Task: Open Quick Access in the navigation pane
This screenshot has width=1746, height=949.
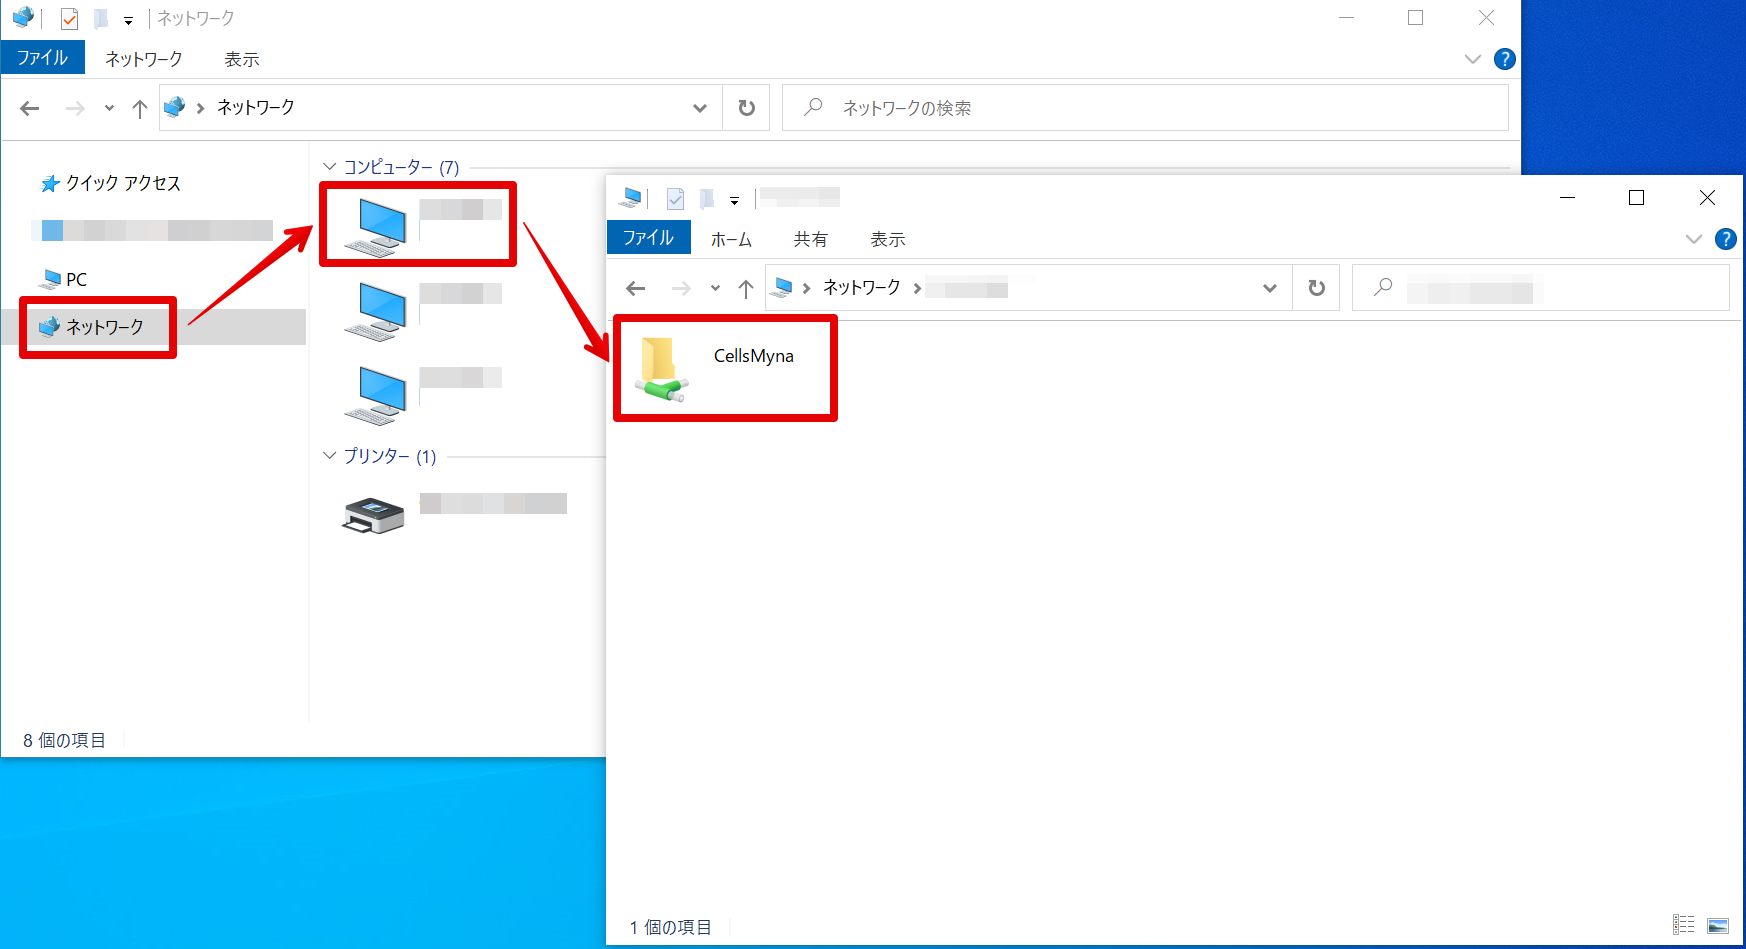Action: (x=110, y=183)
